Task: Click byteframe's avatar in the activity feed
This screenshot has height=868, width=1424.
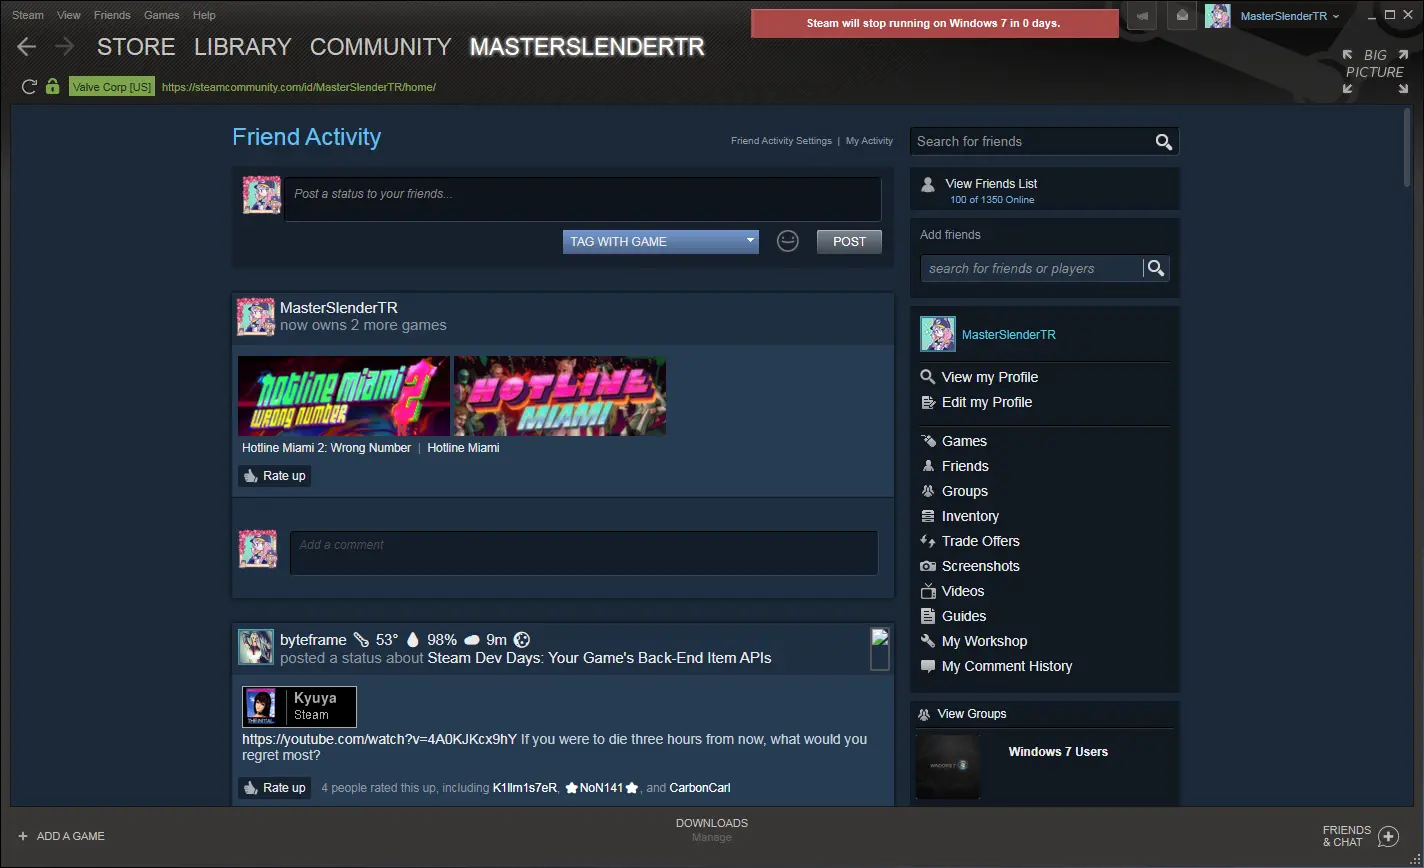Action: tap(256, 647)
